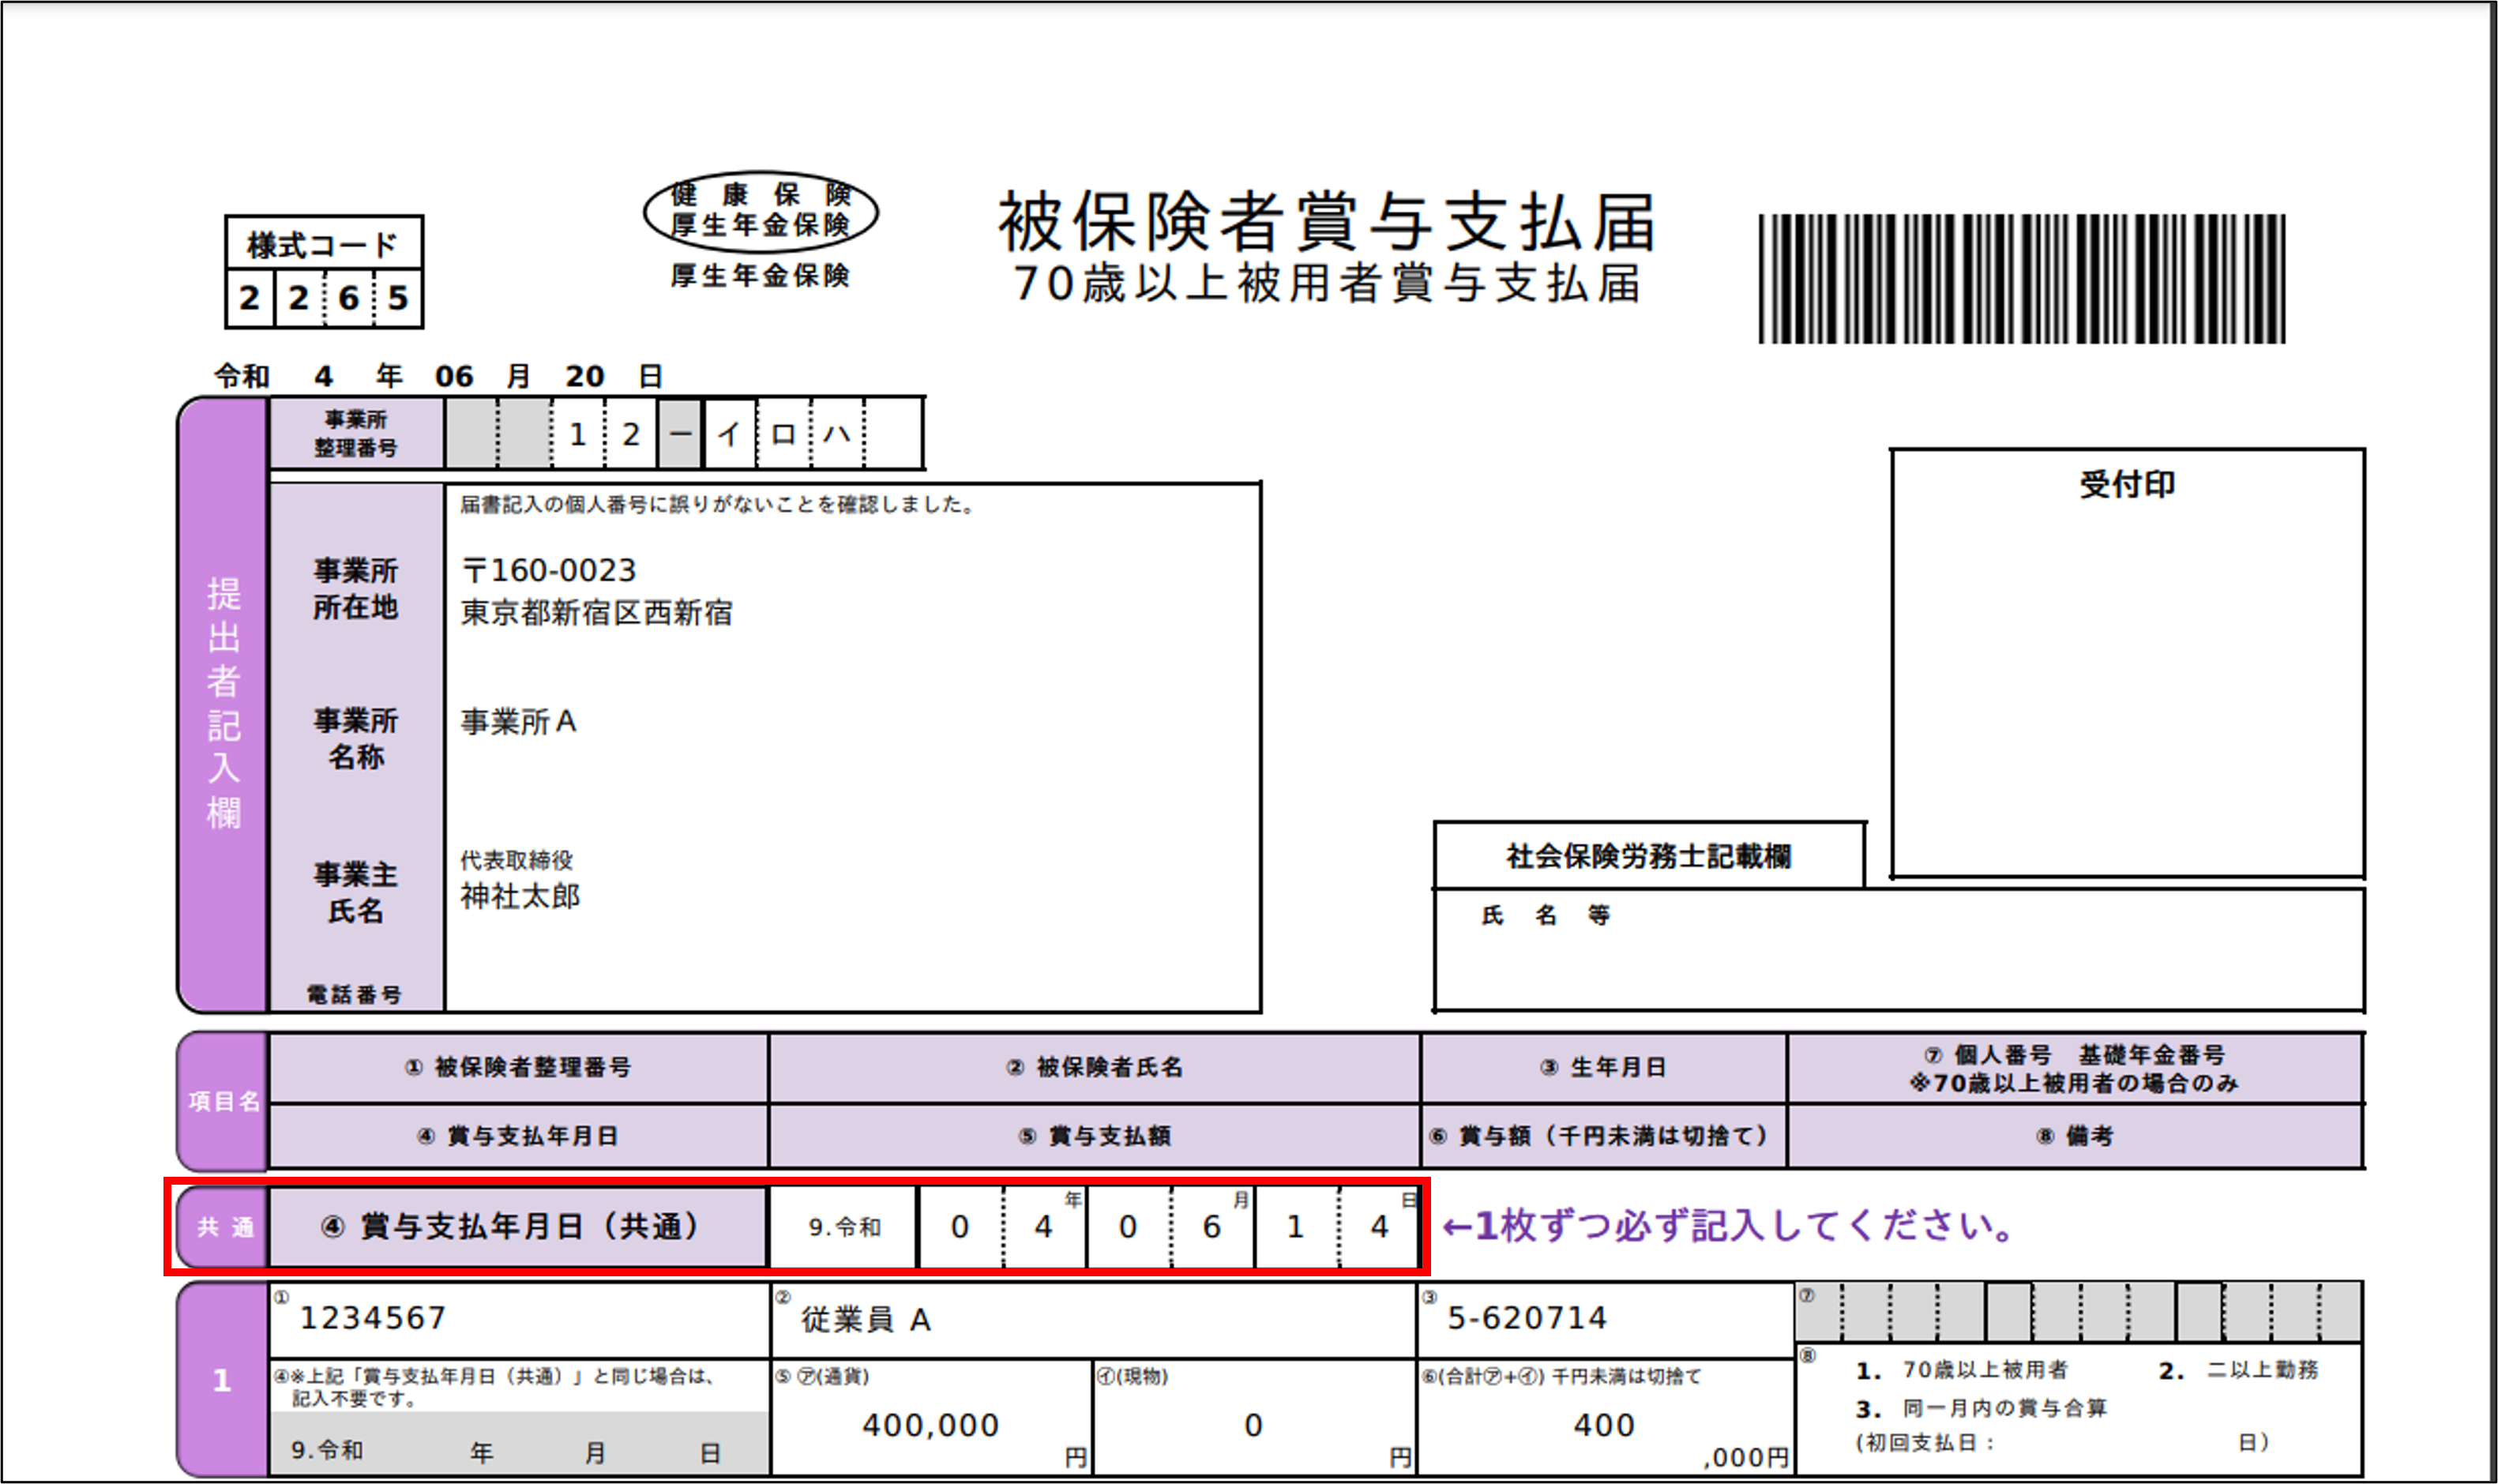Click the address 東京都新宿区西新宿
The image size is (2498, 1484).
(596, 612)
